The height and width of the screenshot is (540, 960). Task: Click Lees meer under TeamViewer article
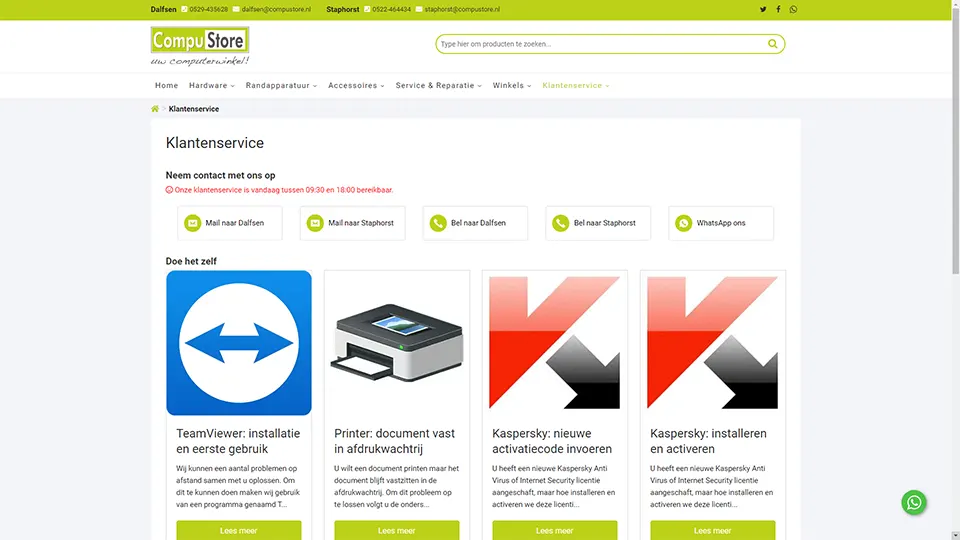[239, 530]
